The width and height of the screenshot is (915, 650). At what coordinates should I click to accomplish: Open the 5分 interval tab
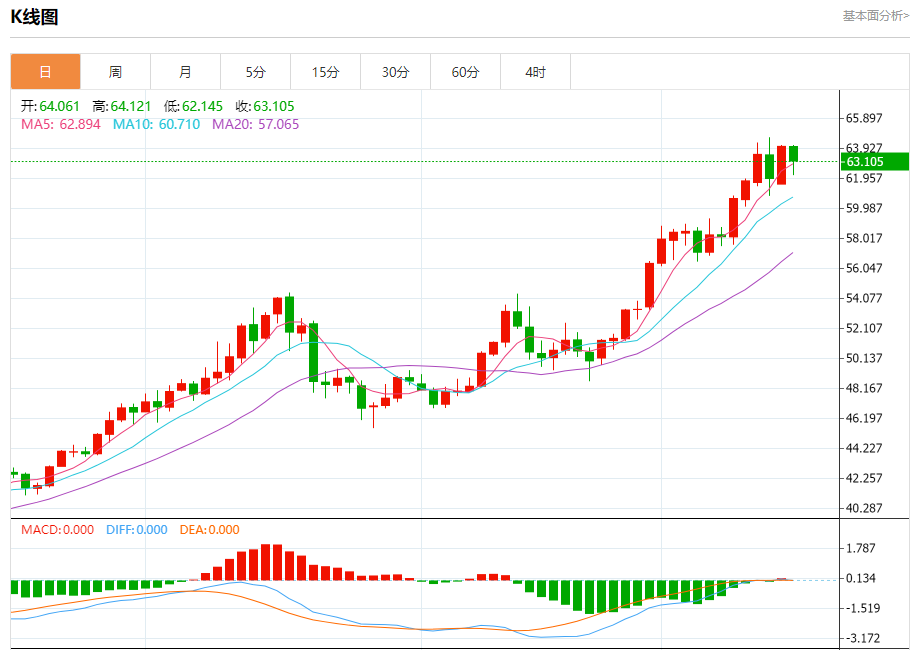tap(255, 72)
